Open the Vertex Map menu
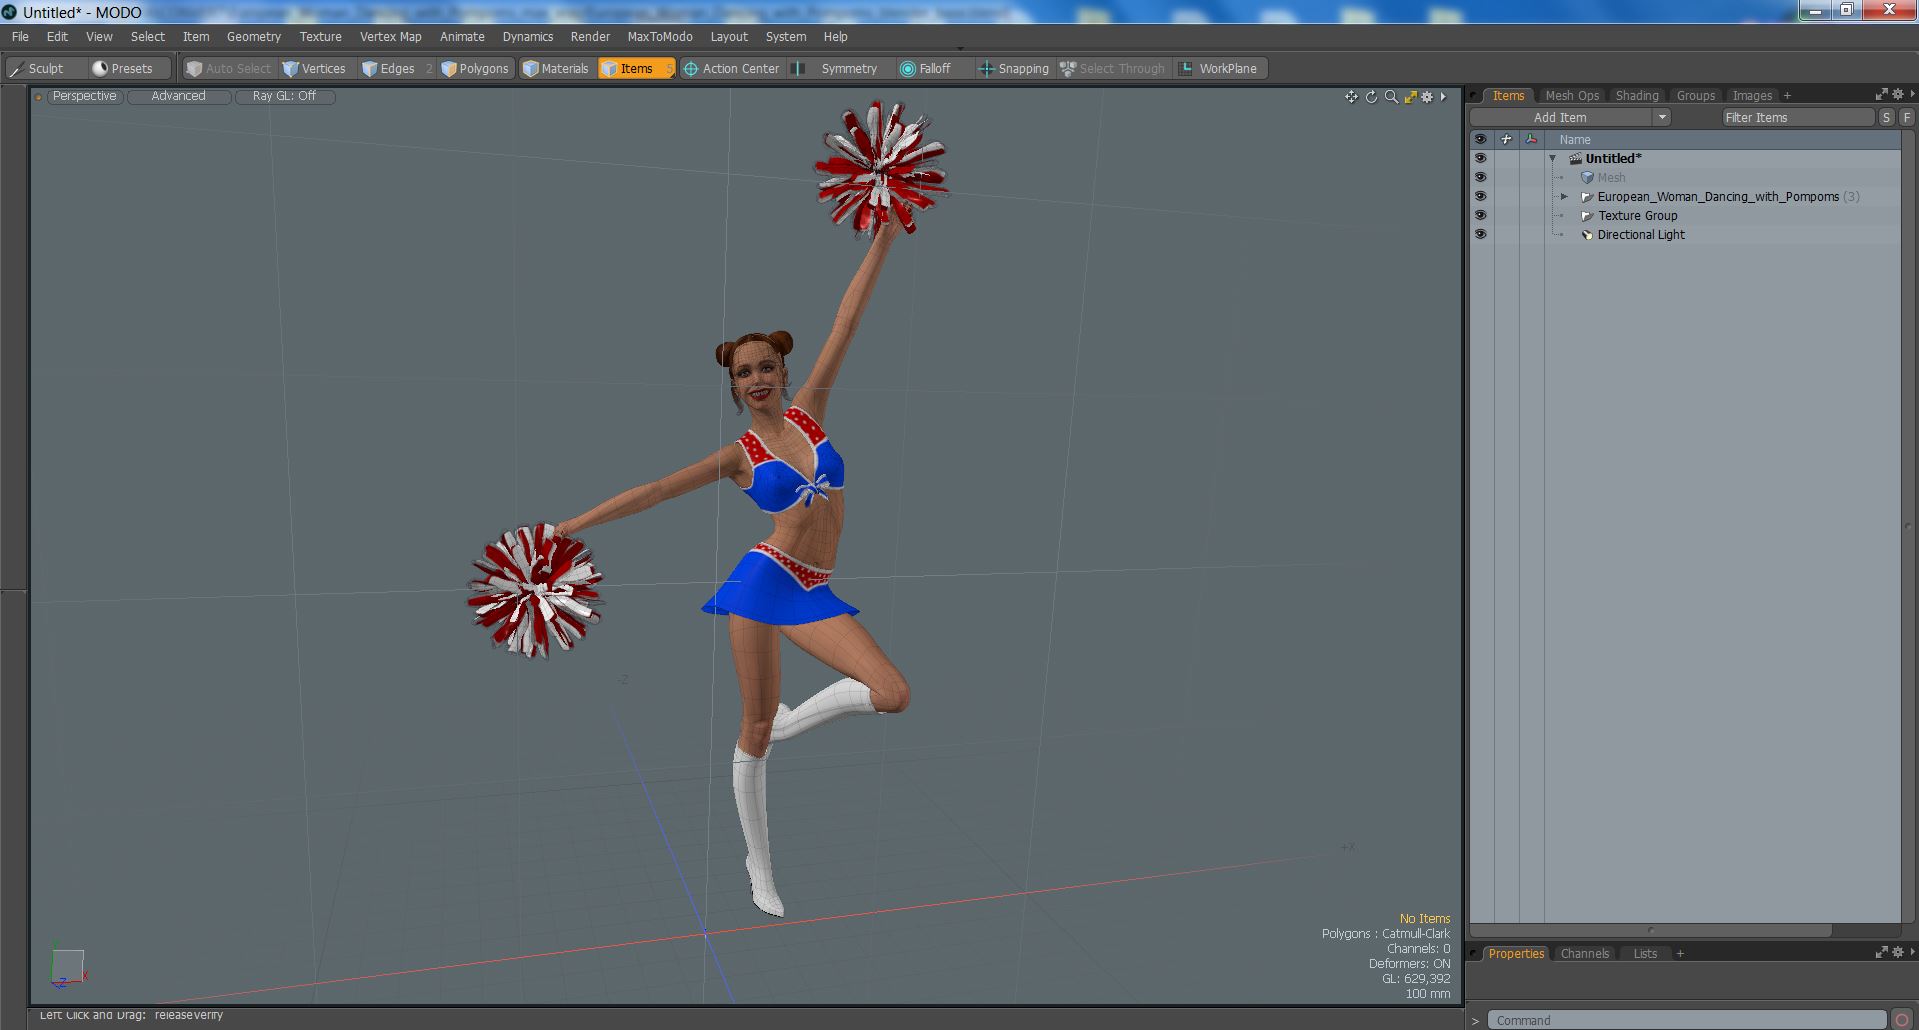The width and height of the screenshot is (1919, 1030). [x=391, y=36]
